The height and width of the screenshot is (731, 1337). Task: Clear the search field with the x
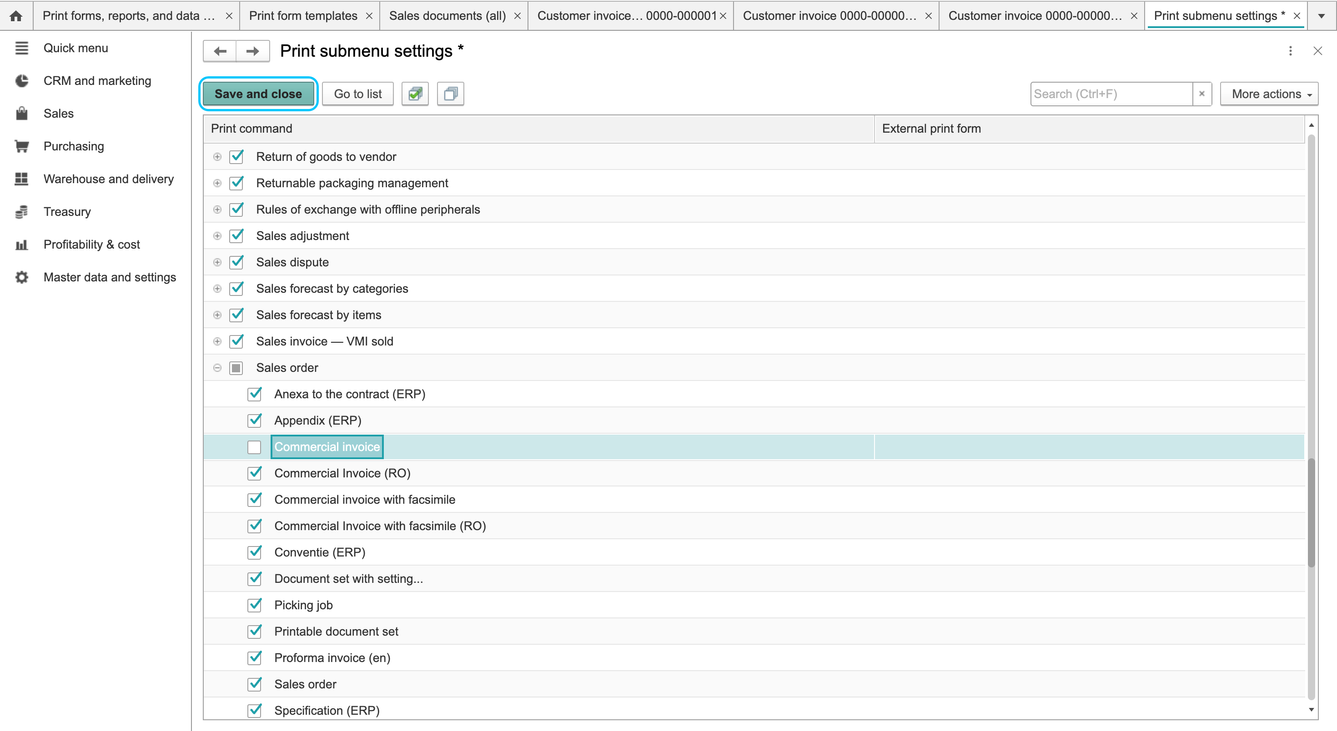(x=1202, y=94)
